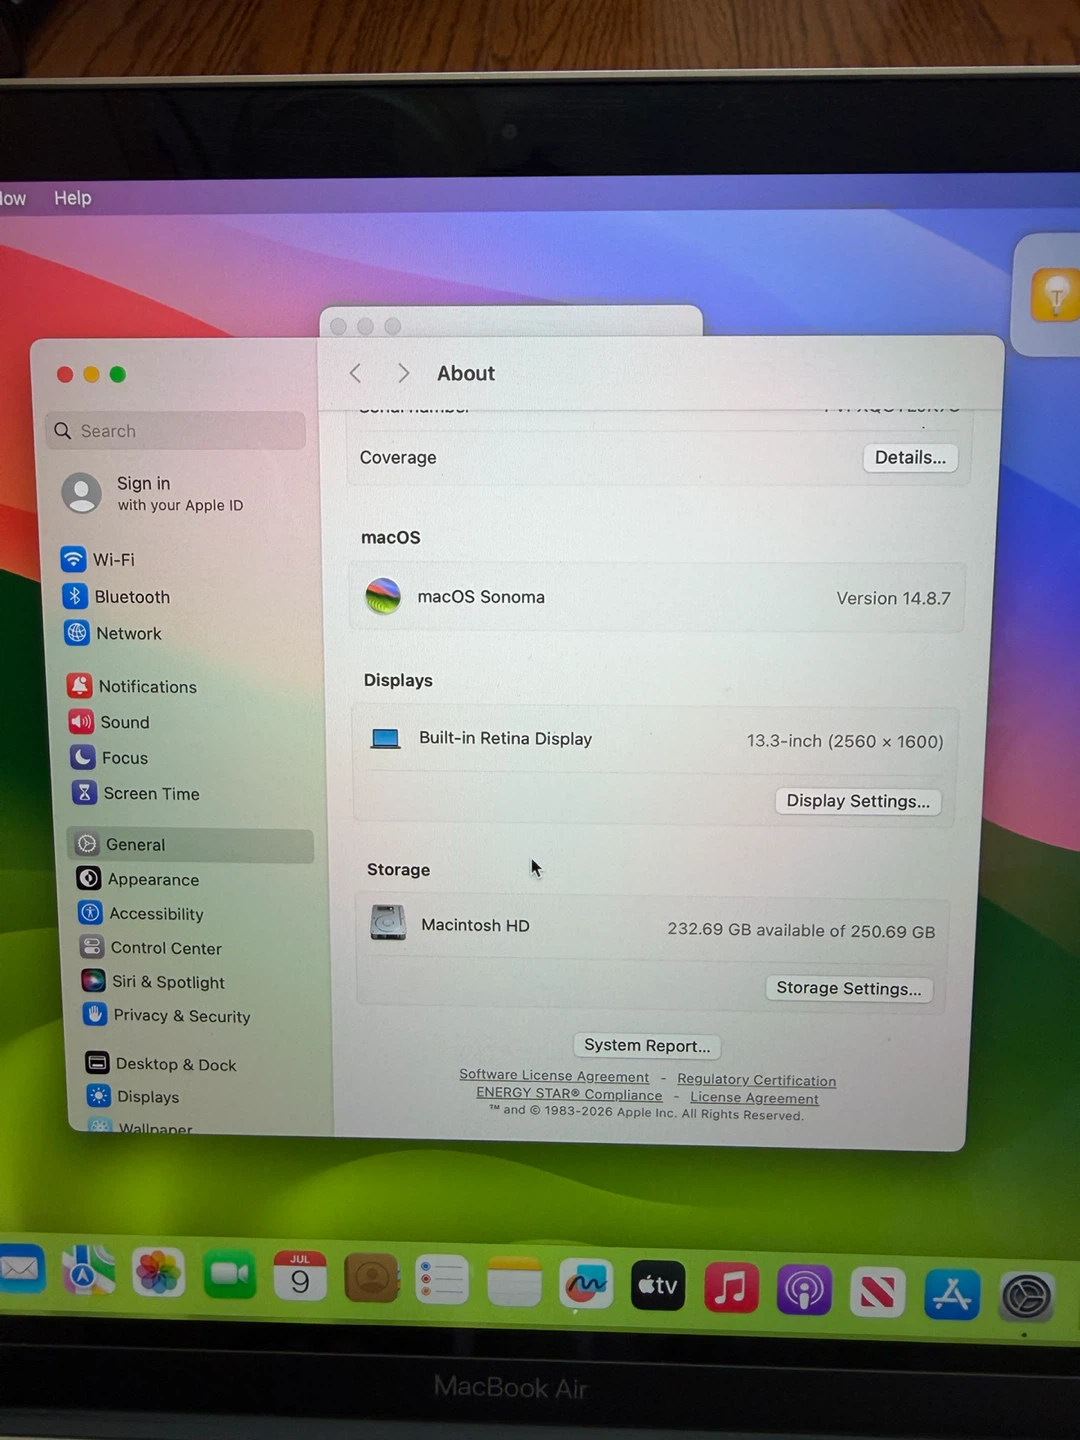Image resolution: width=1080 pixels, height=1440 pixels.
Task: Open FaceTime from the Dock
Action: (x=230, y=1274)
